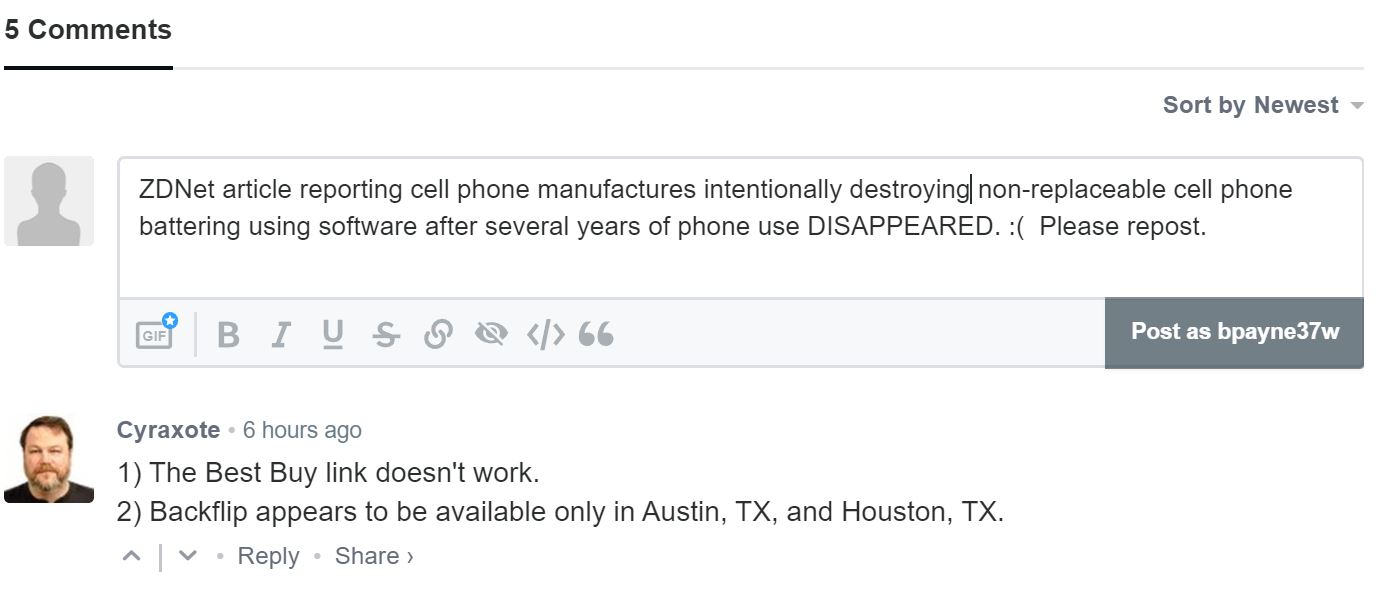Open Cyraxote's profile via username
This screenshot has height=593, width=1381.
[168, 430]
